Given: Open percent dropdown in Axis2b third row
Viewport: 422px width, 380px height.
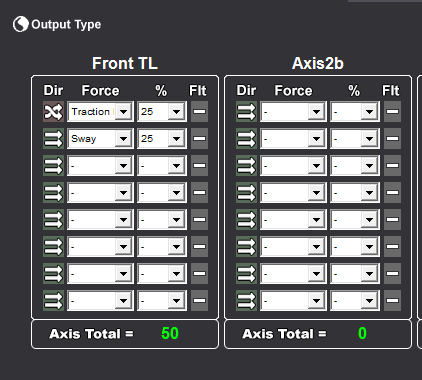Looking at the screenshot, I should (355, 166).
